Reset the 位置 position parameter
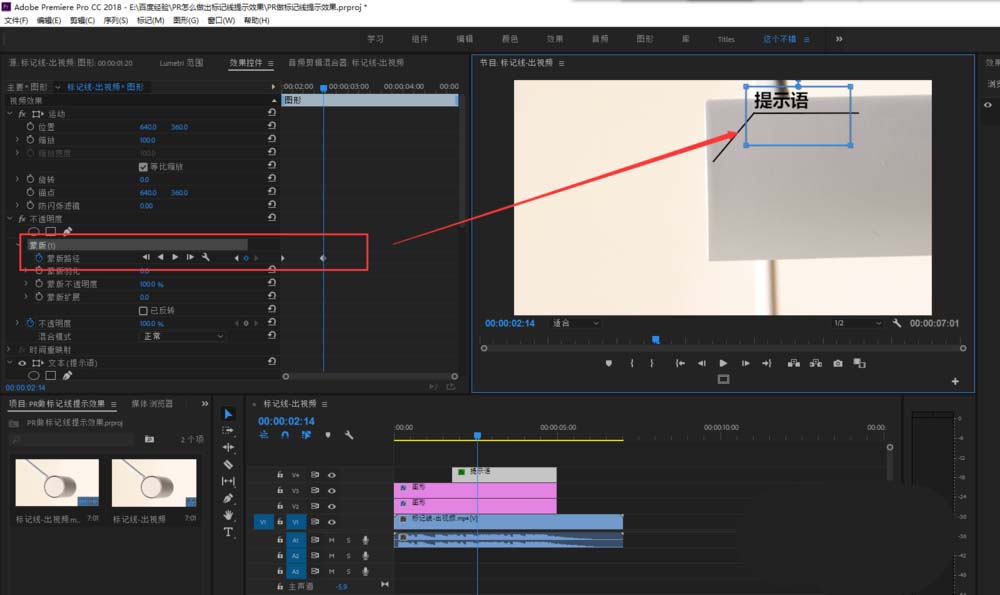1000x595 pixels. pyautogui.click(x=272, y=127)
